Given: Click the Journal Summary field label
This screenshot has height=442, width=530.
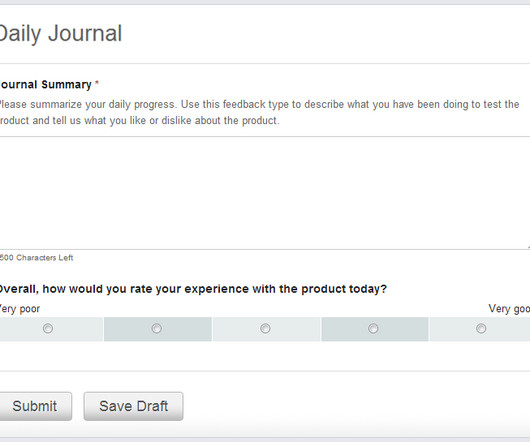Looking at the screenshot, I should pos(45,84).
